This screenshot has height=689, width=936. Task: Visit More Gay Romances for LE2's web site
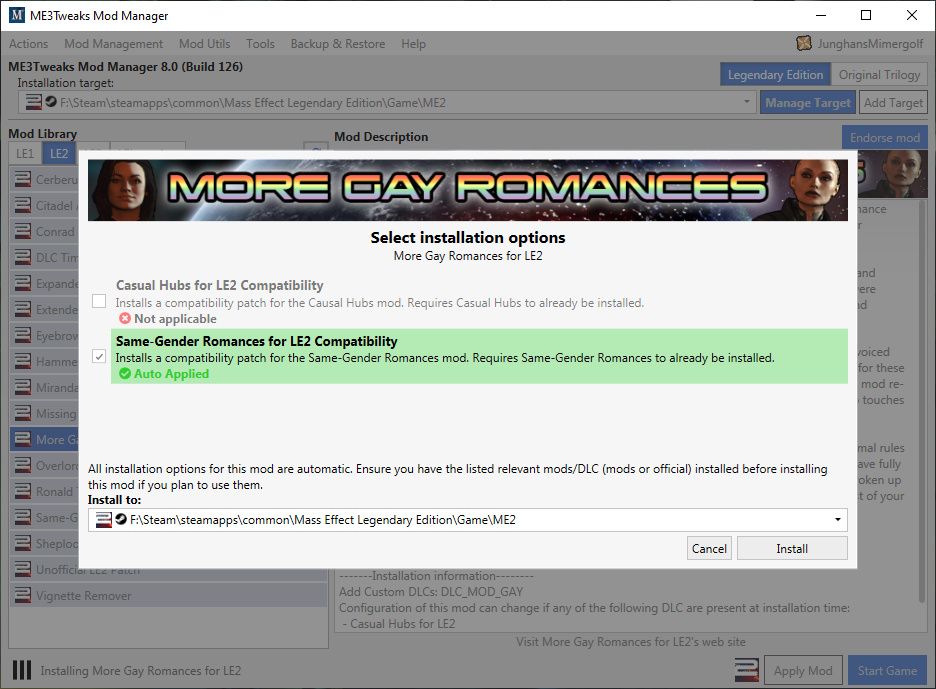click(x=630, y=642)
